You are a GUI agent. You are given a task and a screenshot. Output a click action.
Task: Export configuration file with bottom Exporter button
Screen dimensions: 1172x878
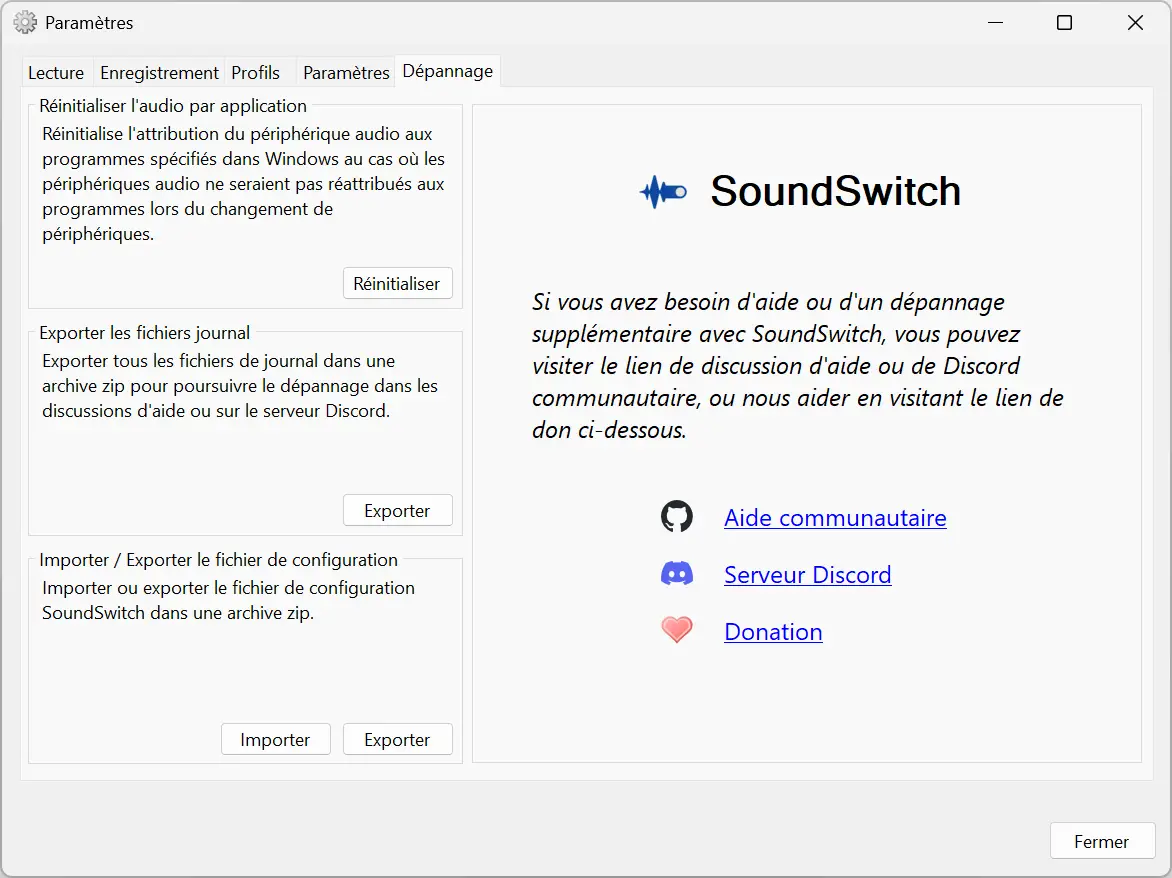pos(398,739)
